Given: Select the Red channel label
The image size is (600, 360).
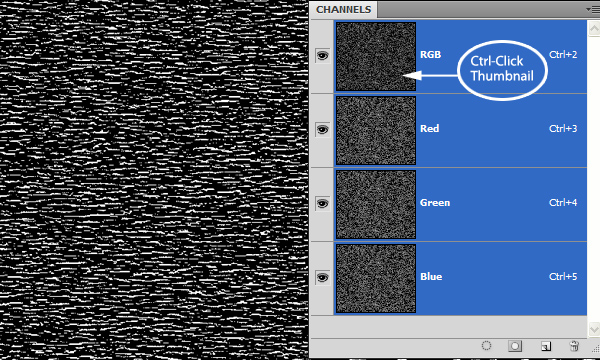Looking at the screenshot, I should pos(429,129).
